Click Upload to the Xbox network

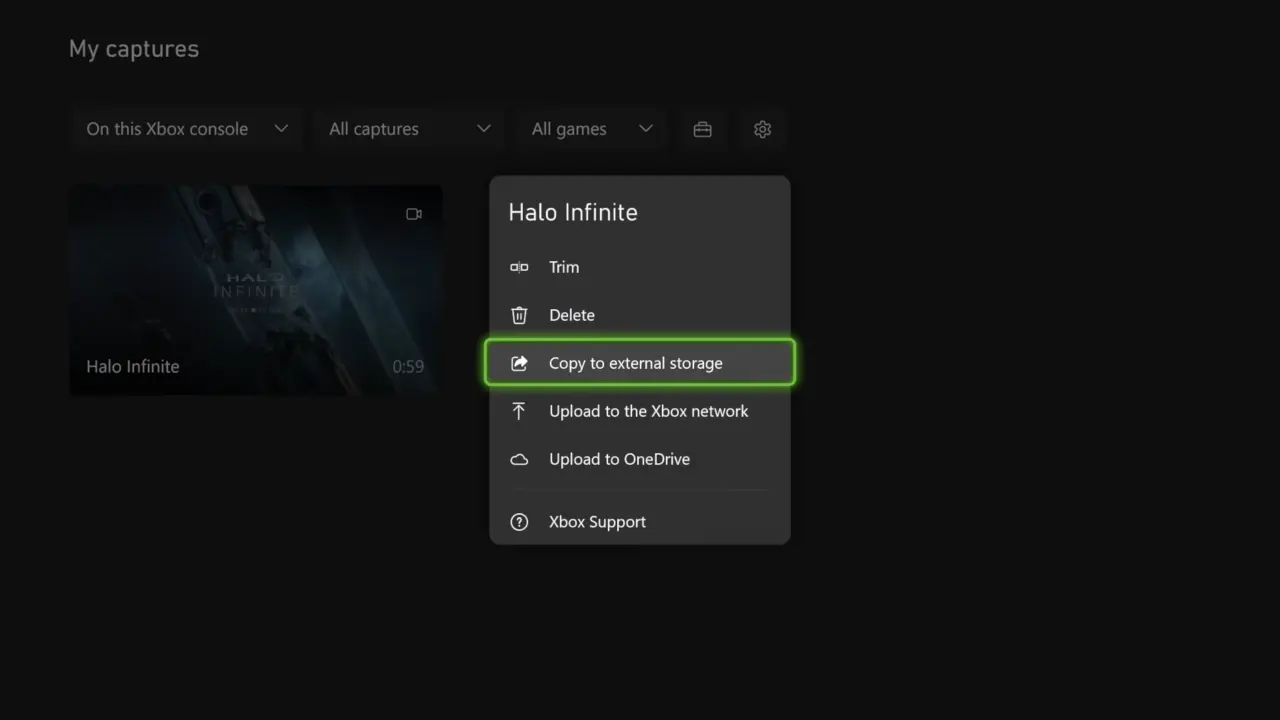tap(648, 411)
